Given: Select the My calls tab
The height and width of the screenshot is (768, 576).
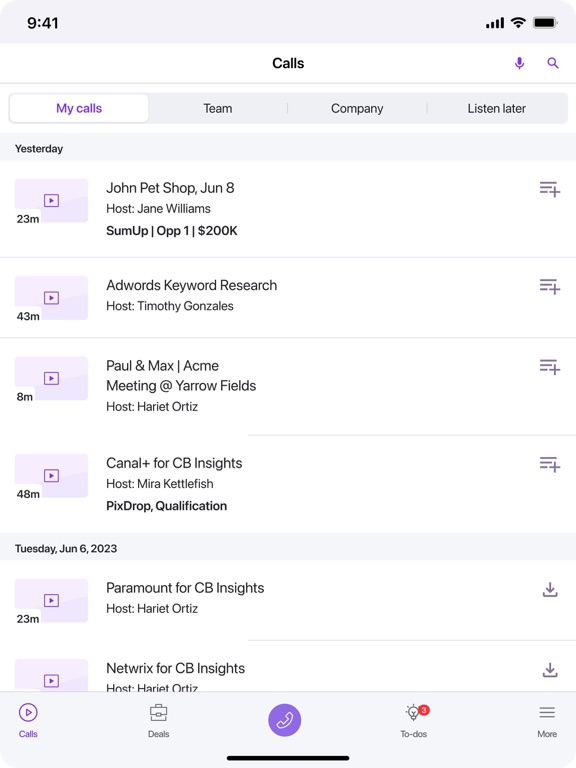Looking at the screenshot, I should pyautogui.click(x=79, y=108).
